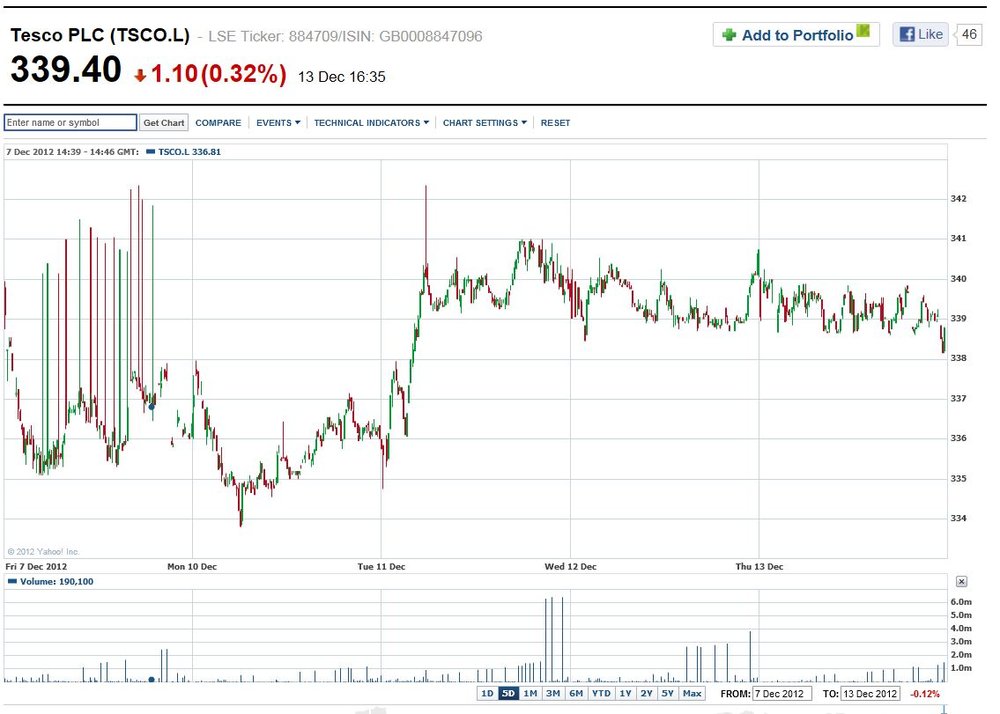Click the 342 price axis label

(959, 199)
